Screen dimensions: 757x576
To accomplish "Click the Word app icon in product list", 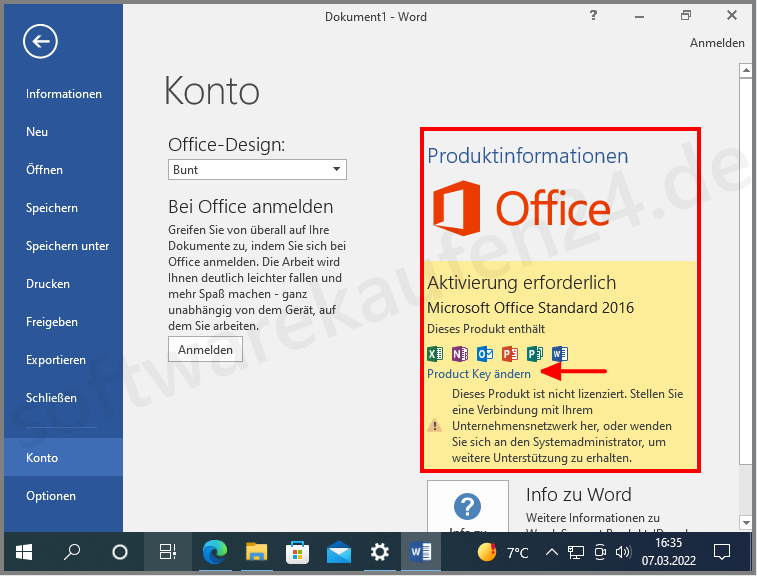I will click(x=560, y=354).
